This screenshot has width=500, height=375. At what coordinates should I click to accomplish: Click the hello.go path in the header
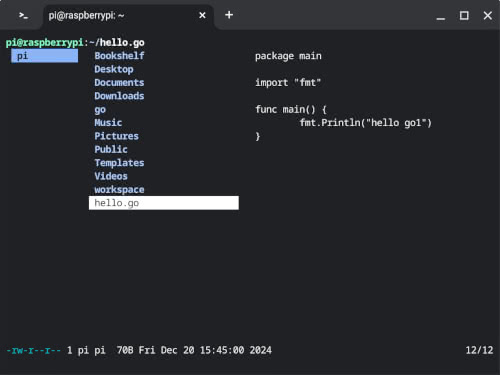pos(122,43)
